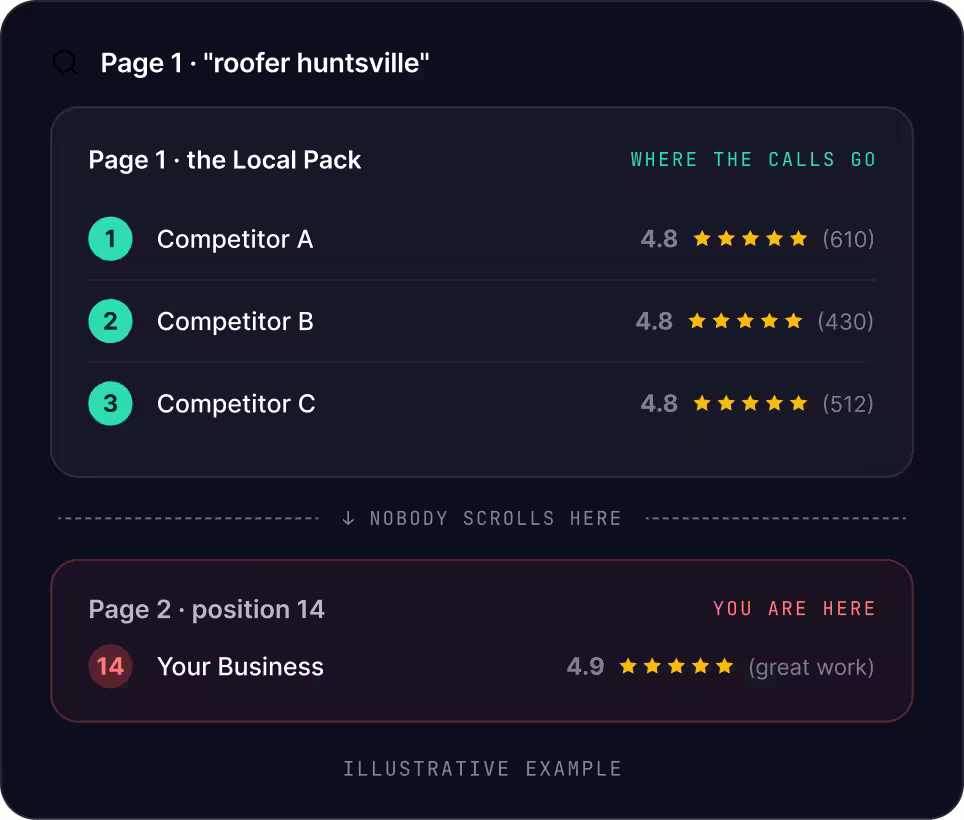The image size is (964, 820).
Task: Click Your Business star rating
Action: coord(676,666)
